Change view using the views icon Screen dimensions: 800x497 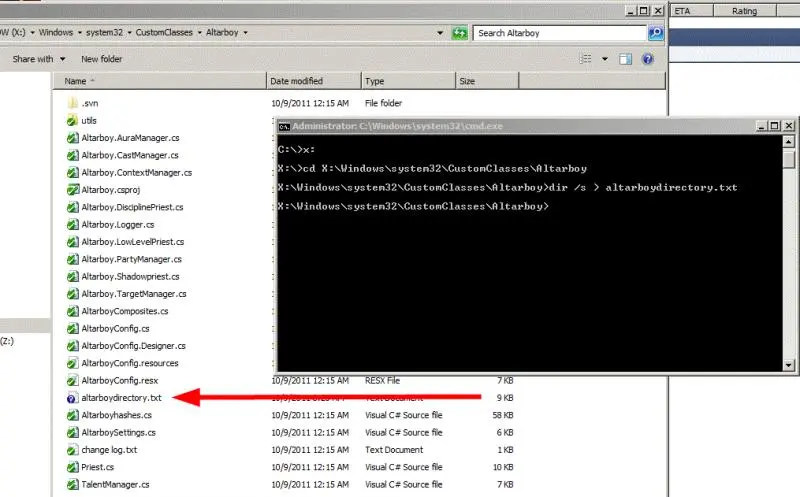(586, 59)
